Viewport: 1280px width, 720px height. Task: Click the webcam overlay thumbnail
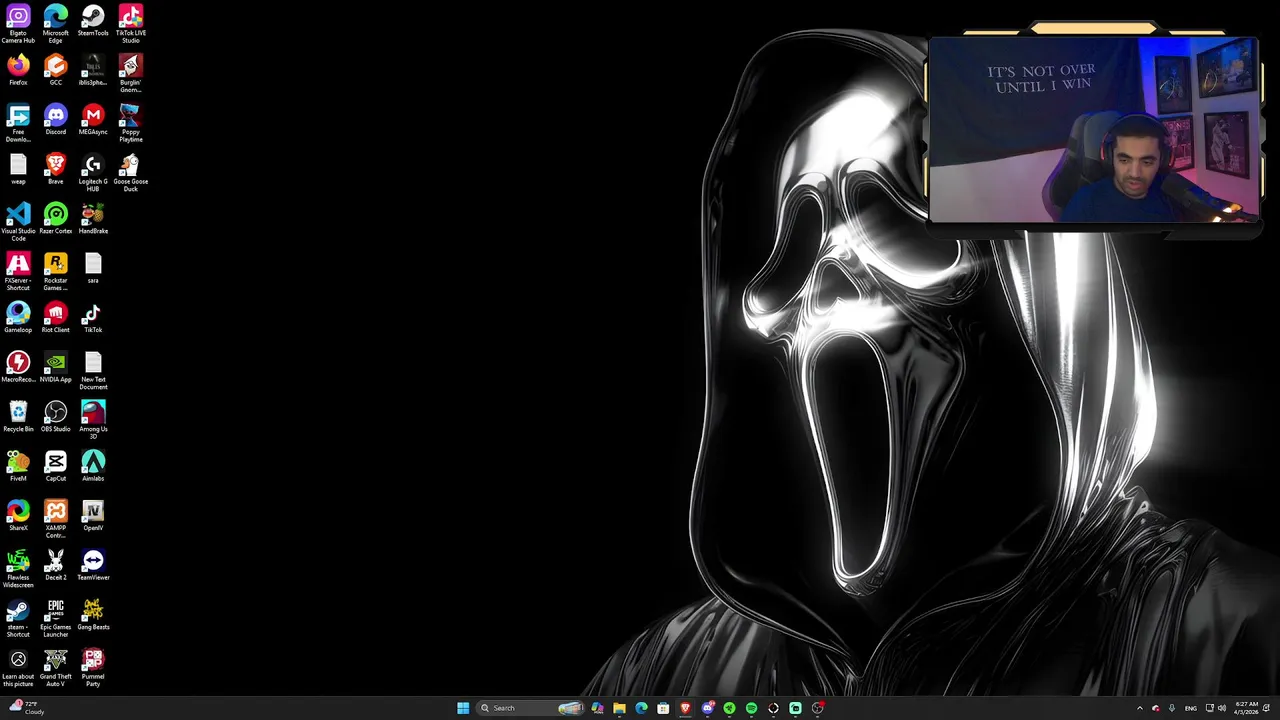(1093, 129)
